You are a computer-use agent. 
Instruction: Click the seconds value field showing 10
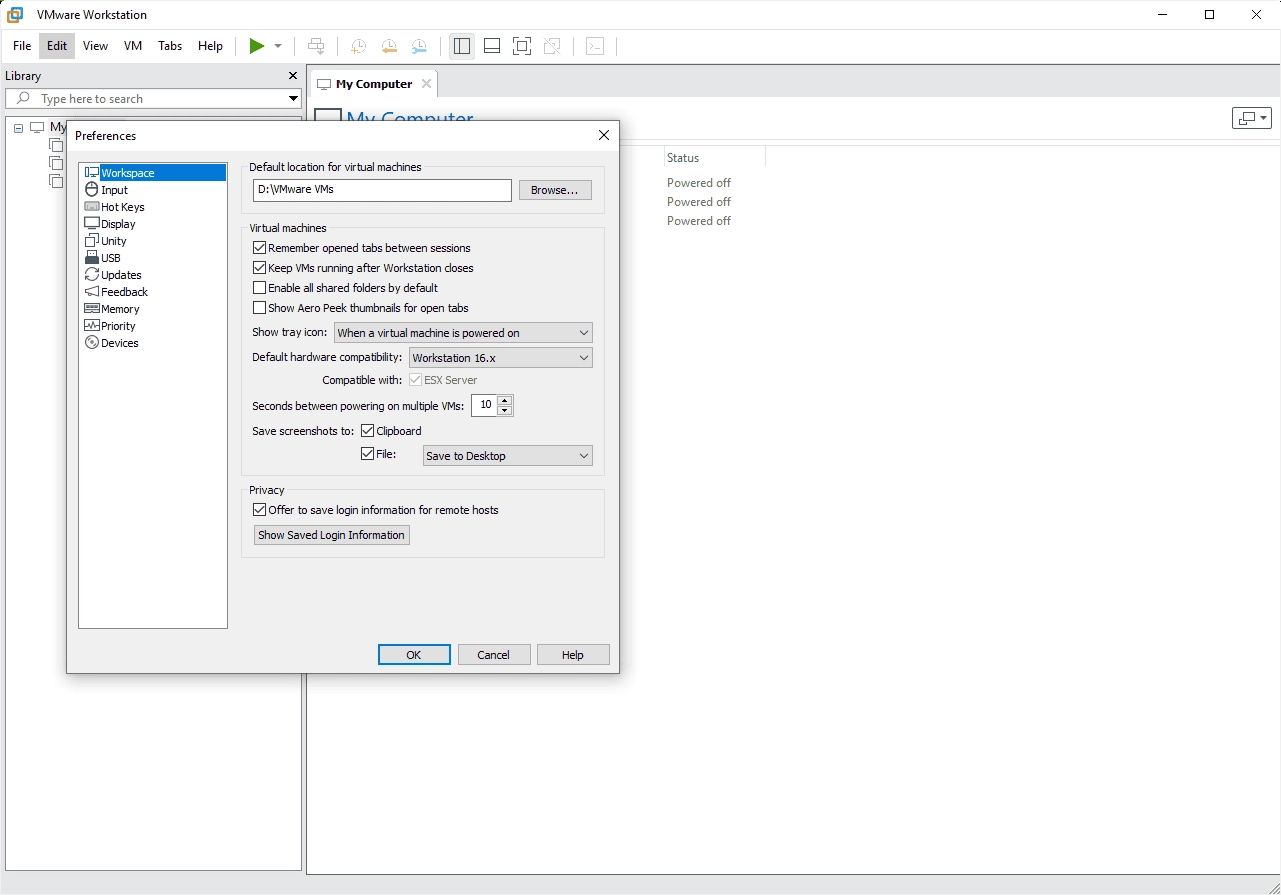click(x=485, y=405)
